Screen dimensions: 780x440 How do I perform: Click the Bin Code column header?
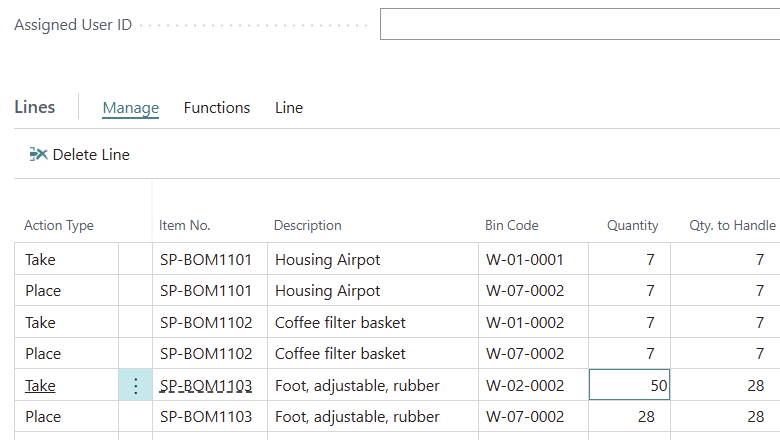pyautogui.click(x=512, y=226)
